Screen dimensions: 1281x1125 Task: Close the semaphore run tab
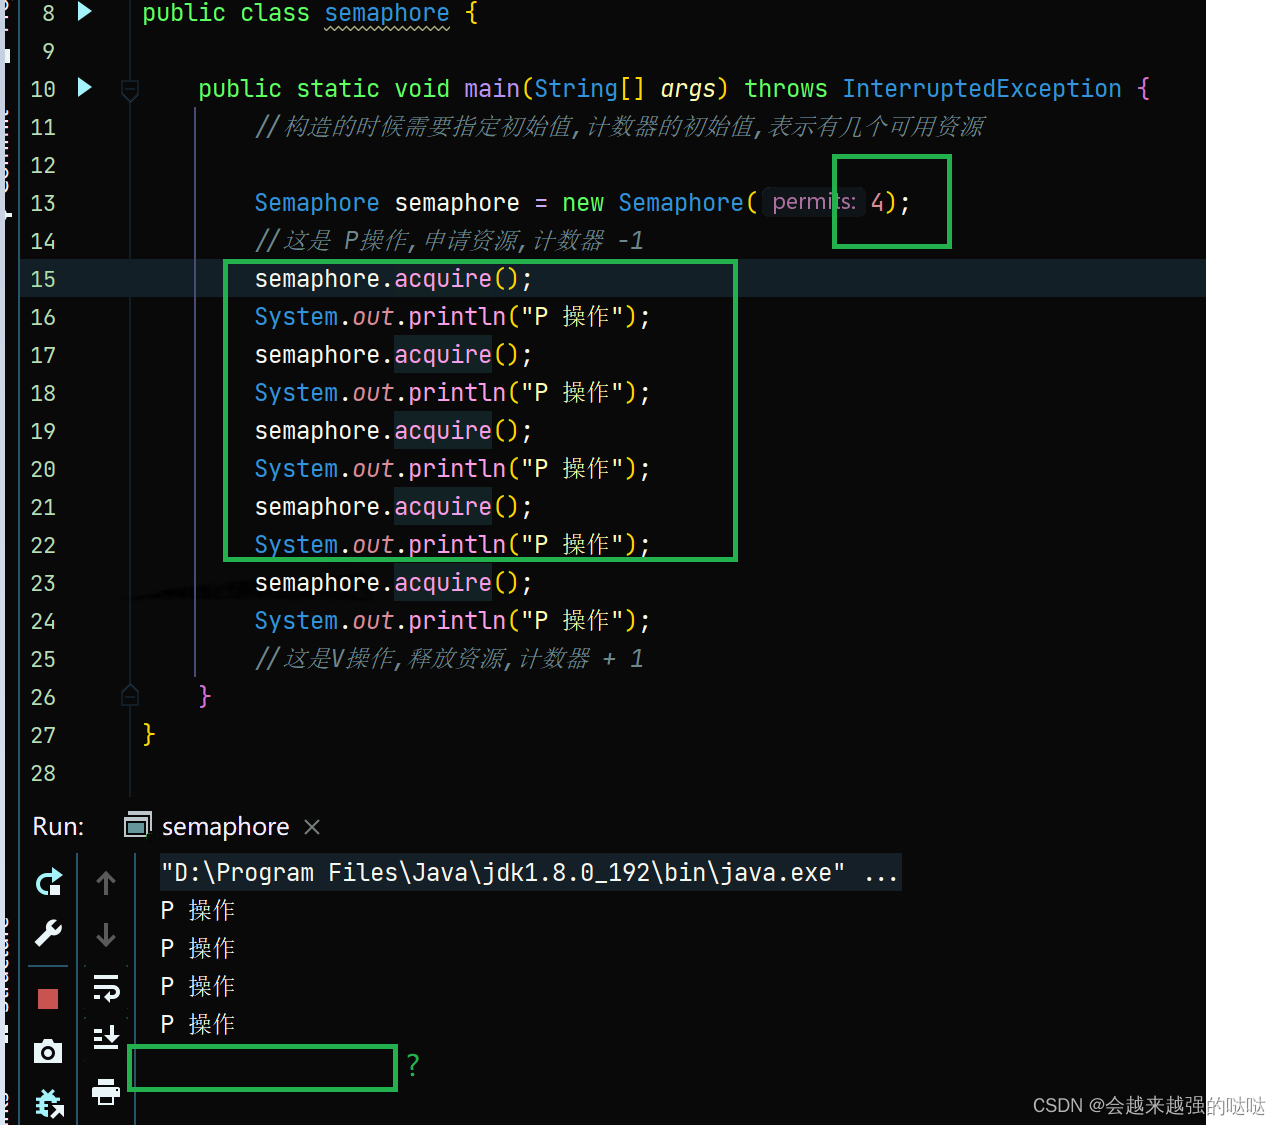pos(312,827)
